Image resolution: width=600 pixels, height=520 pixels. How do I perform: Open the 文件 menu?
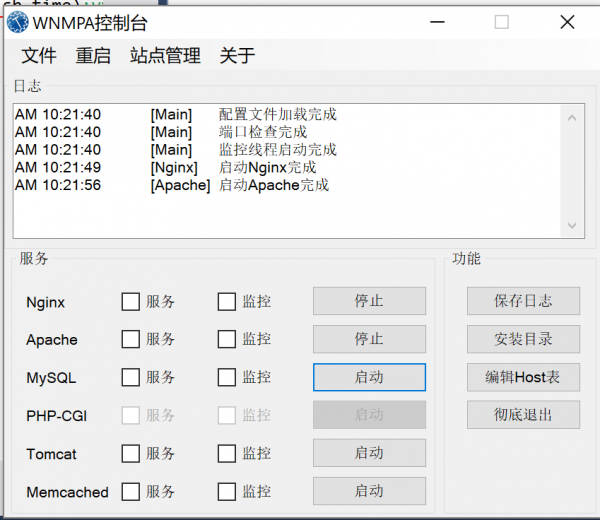point(39,55)
